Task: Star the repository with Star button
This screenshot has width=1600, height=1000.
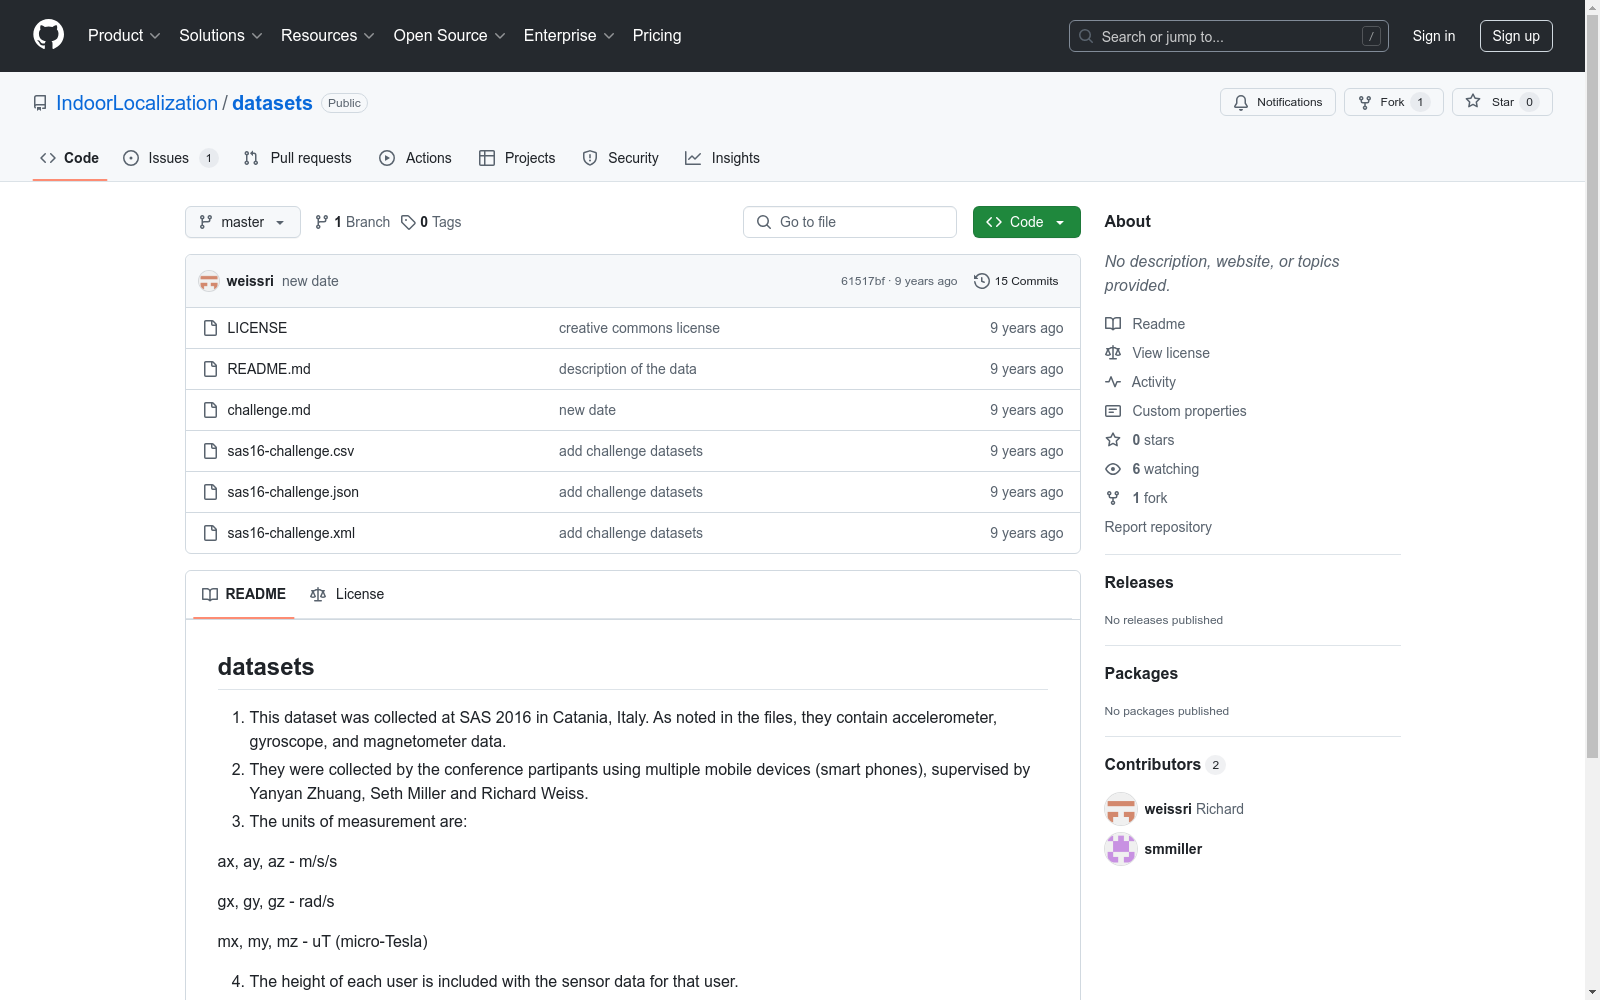Action: (x=1502, y=102)
